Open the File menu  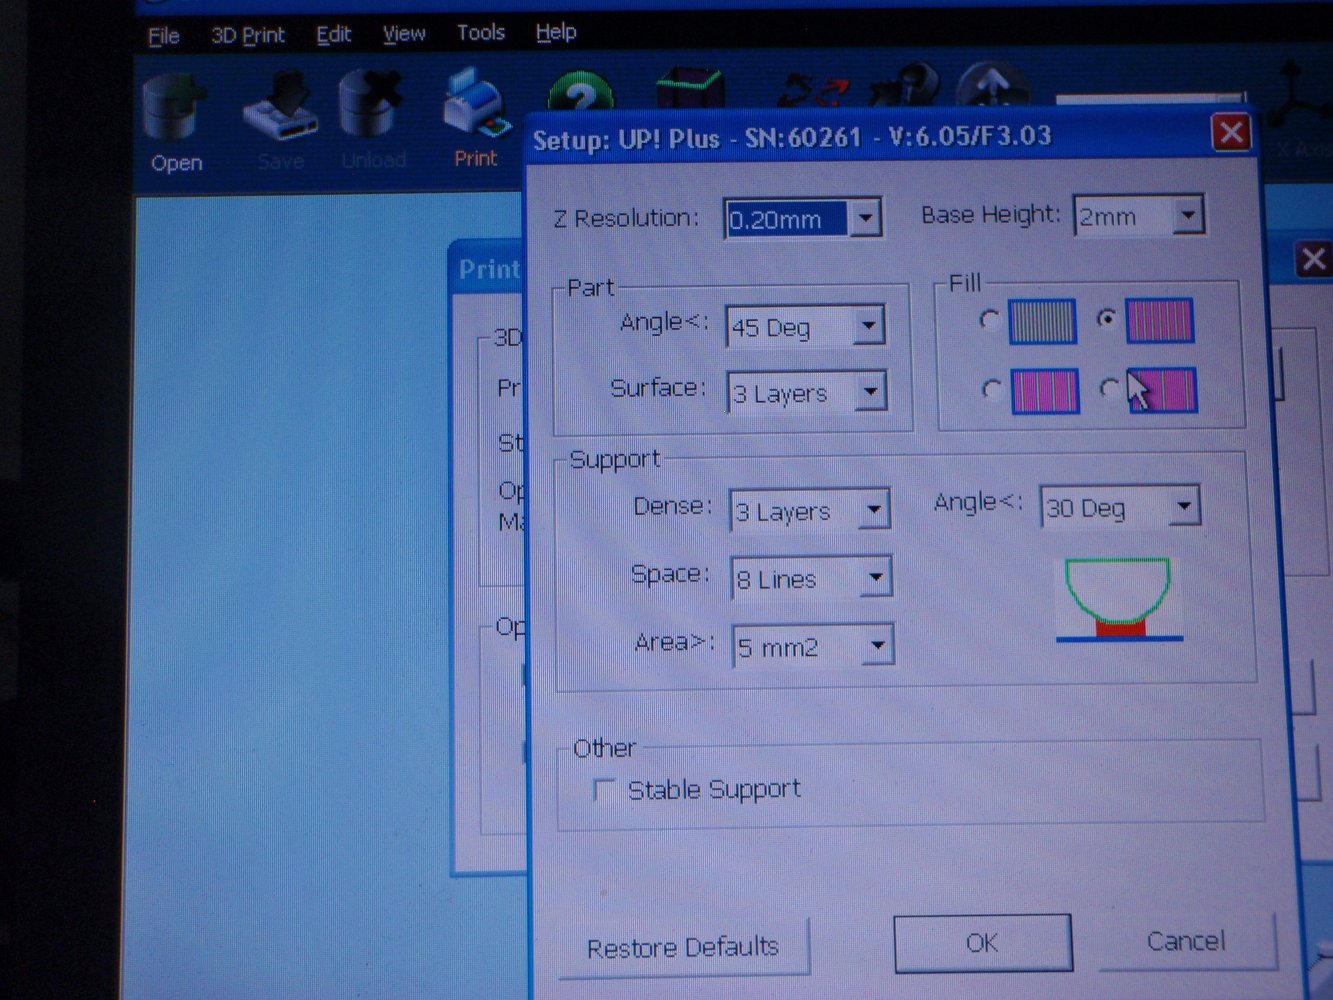tap(164, 37)
